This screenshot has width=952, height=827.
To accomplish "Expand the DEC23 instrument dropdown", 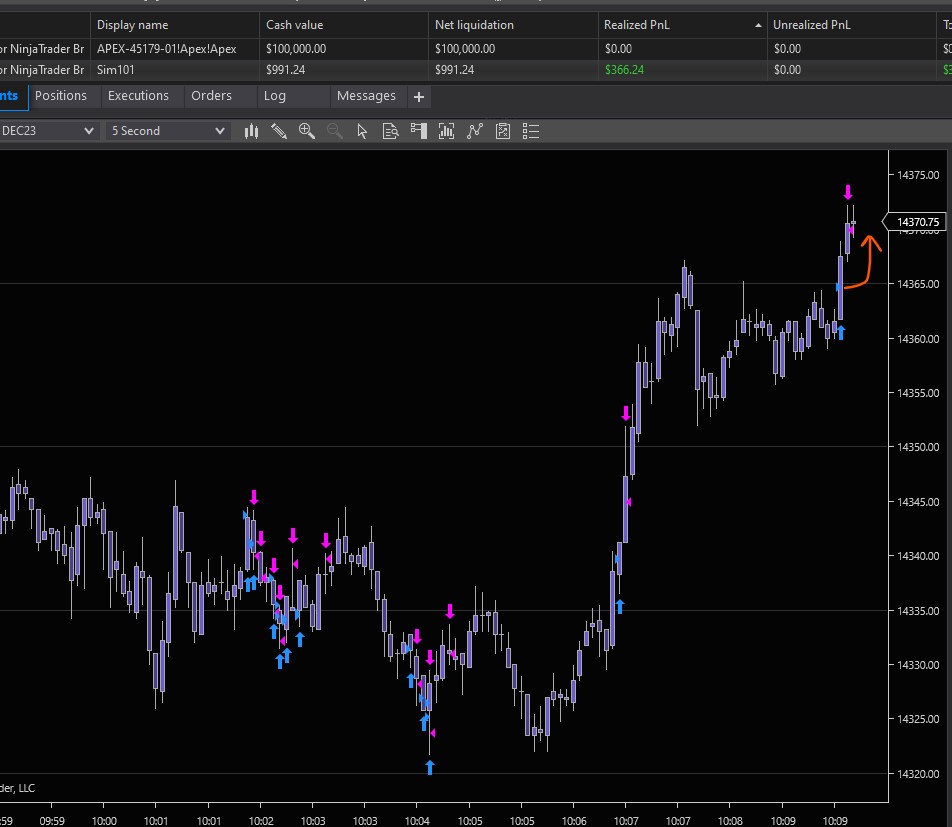I will 88,131.
